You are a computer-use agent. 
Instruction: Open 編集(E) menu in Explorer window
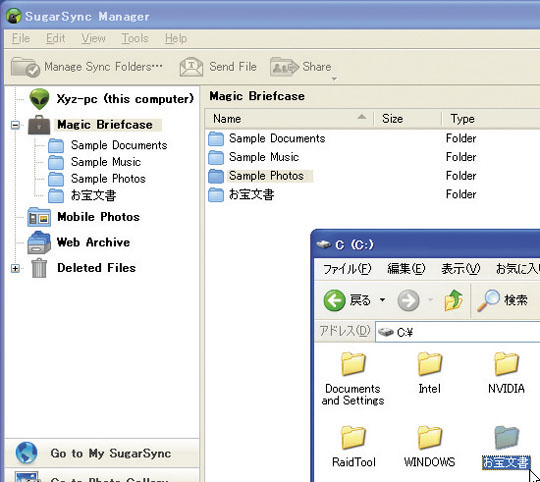coord(406,269)
